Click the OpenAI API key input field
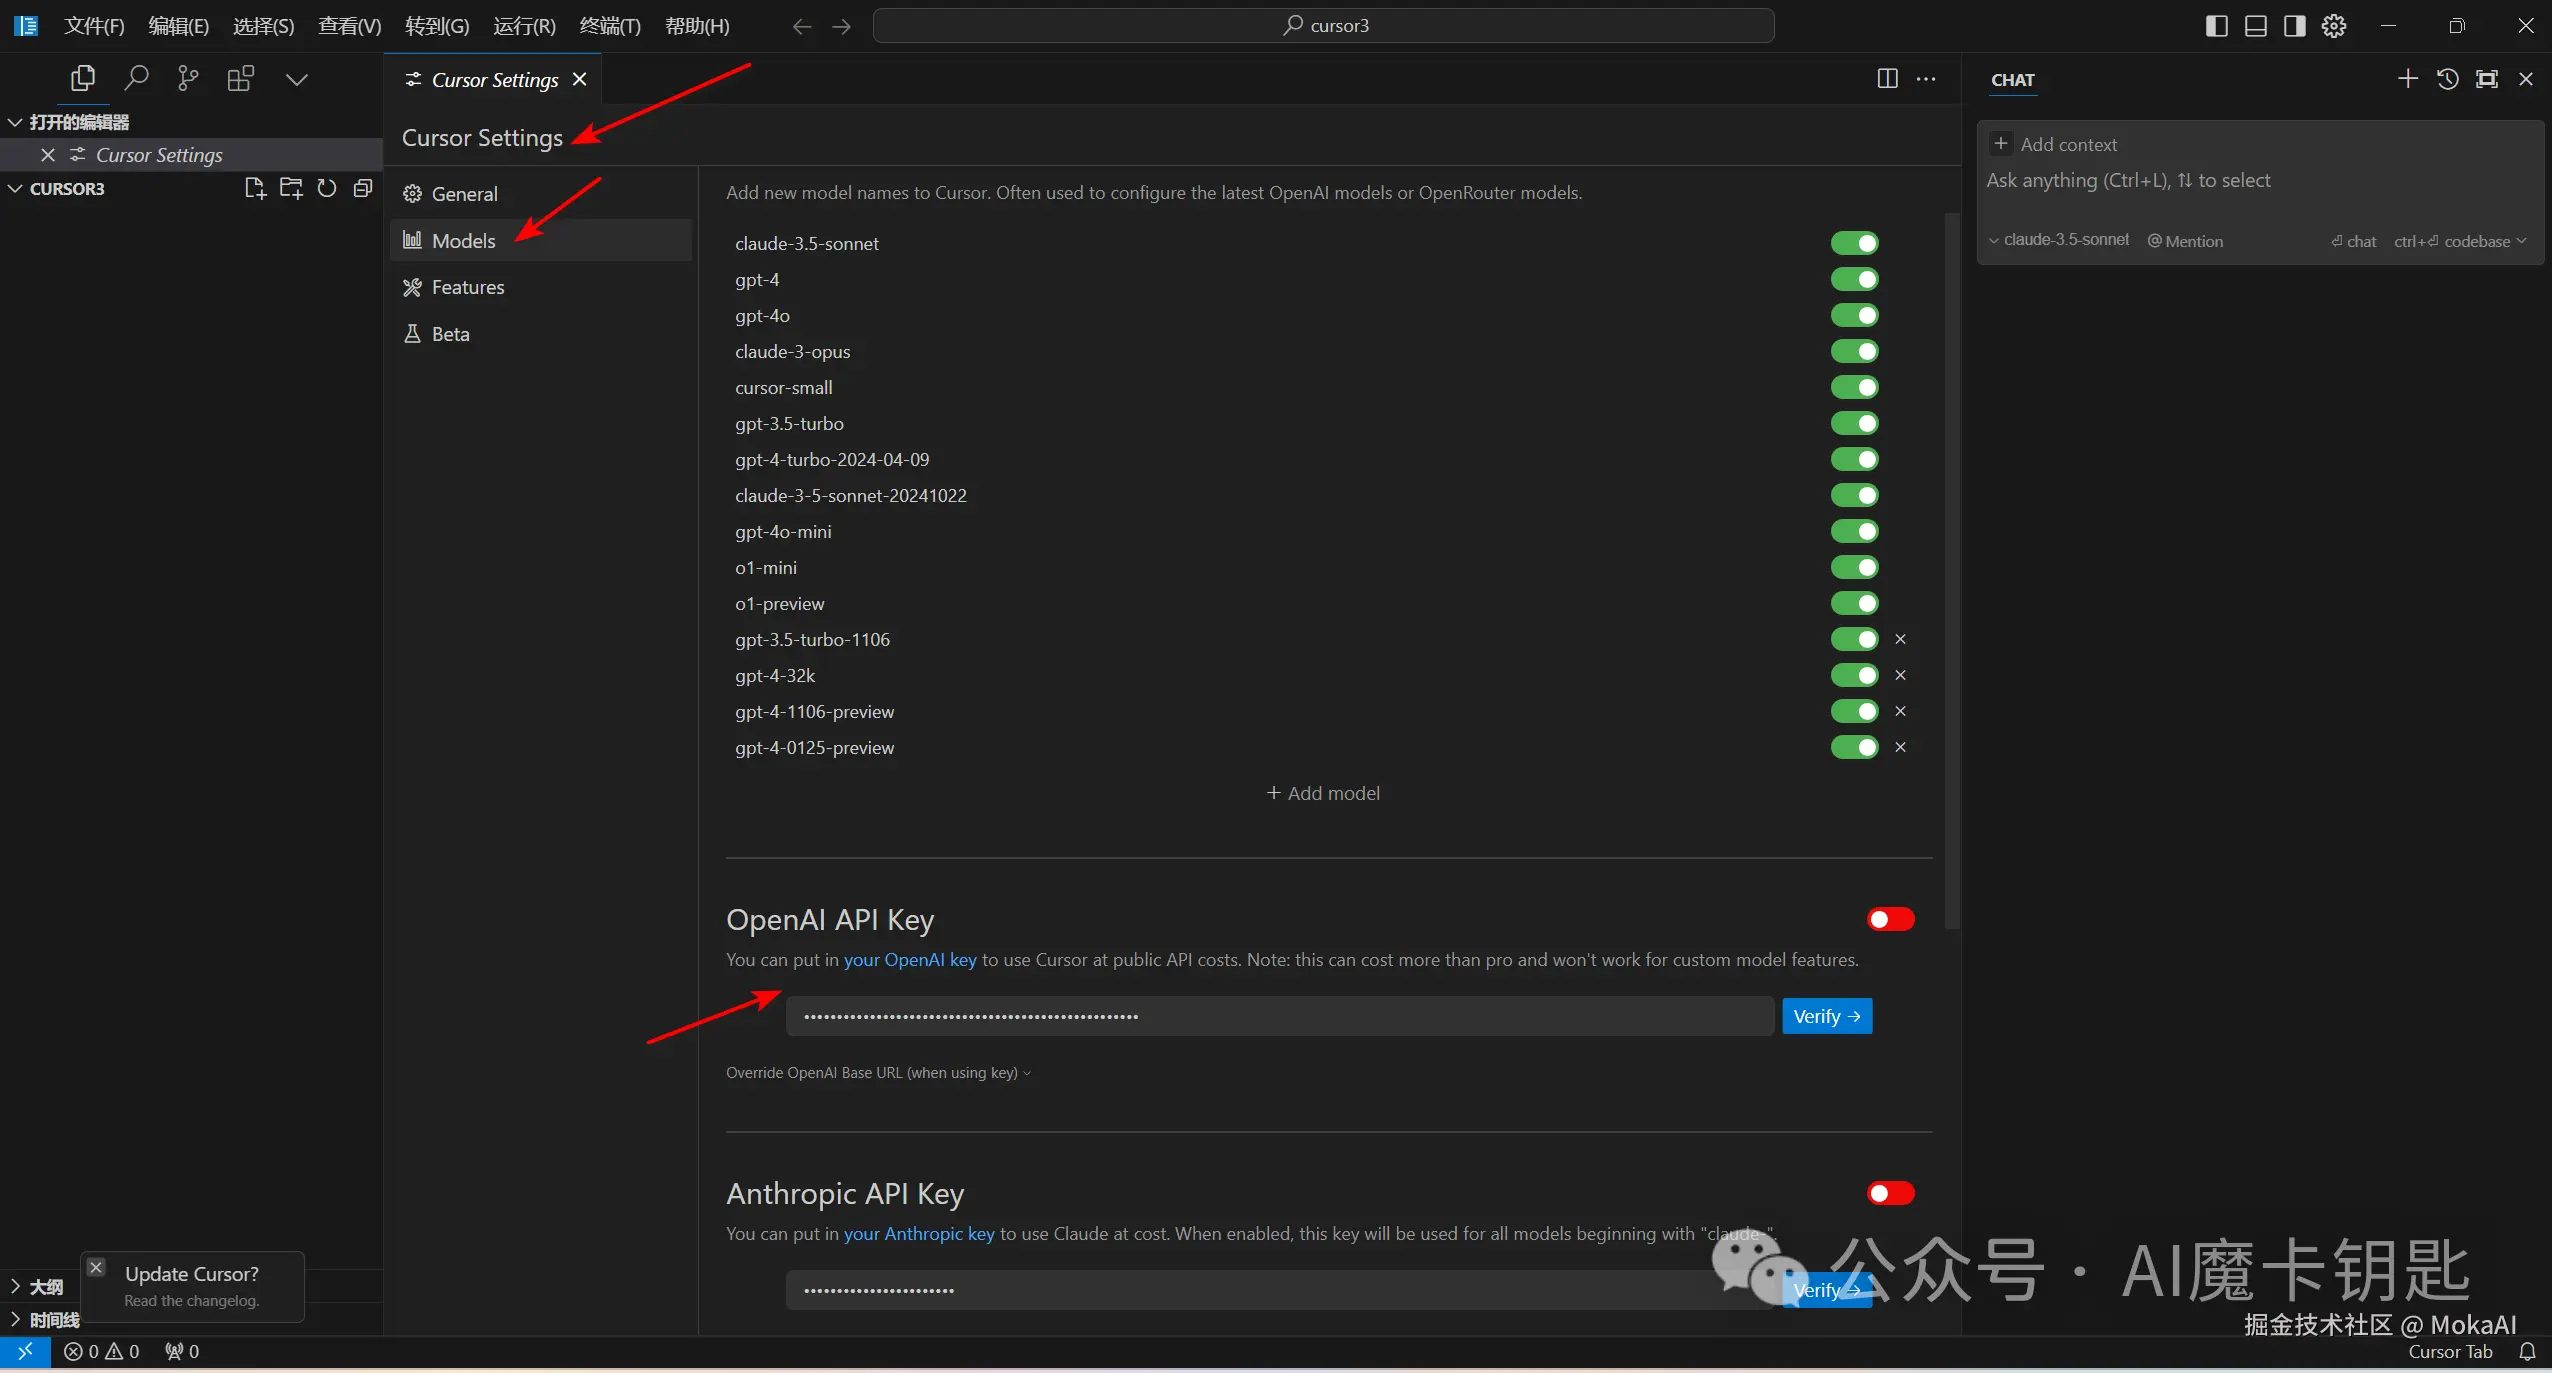 (x=1279, y=1016)
